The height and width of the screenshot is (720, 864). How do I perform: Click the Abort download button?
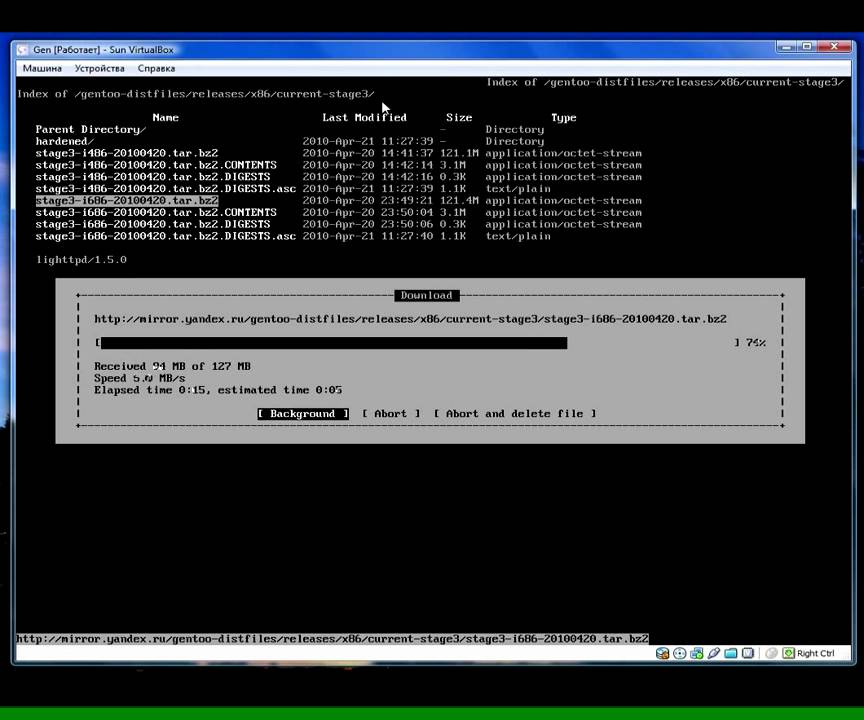point(391,414)
